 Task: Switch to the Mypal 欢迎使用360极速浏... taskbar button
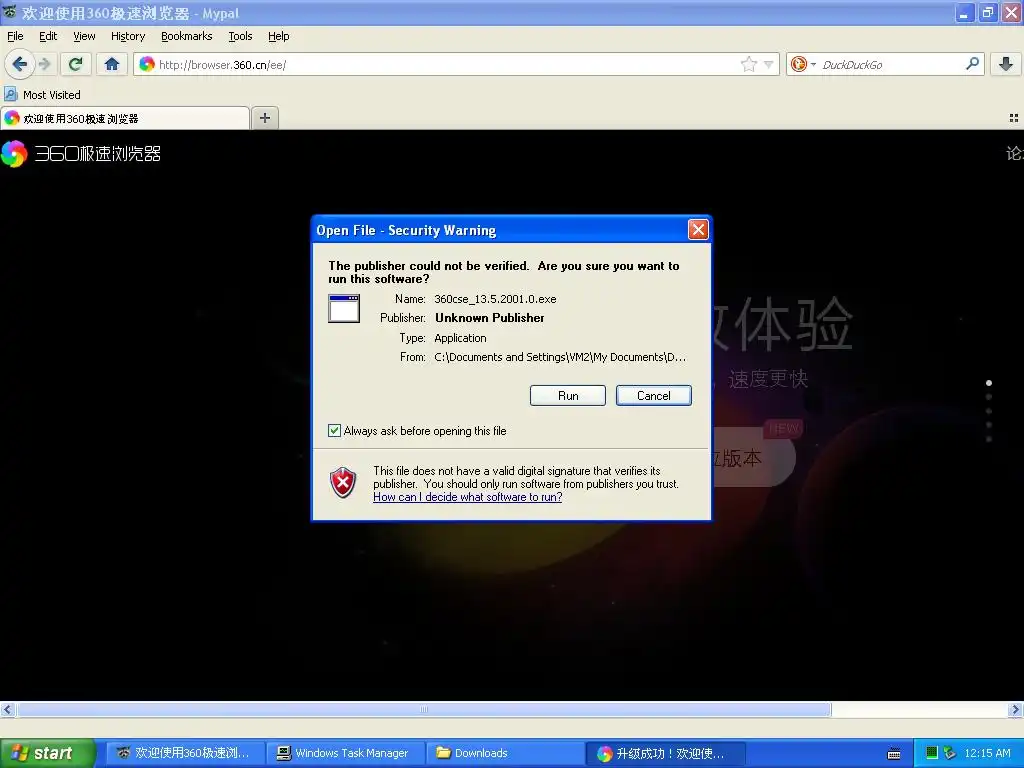point(185,753)
